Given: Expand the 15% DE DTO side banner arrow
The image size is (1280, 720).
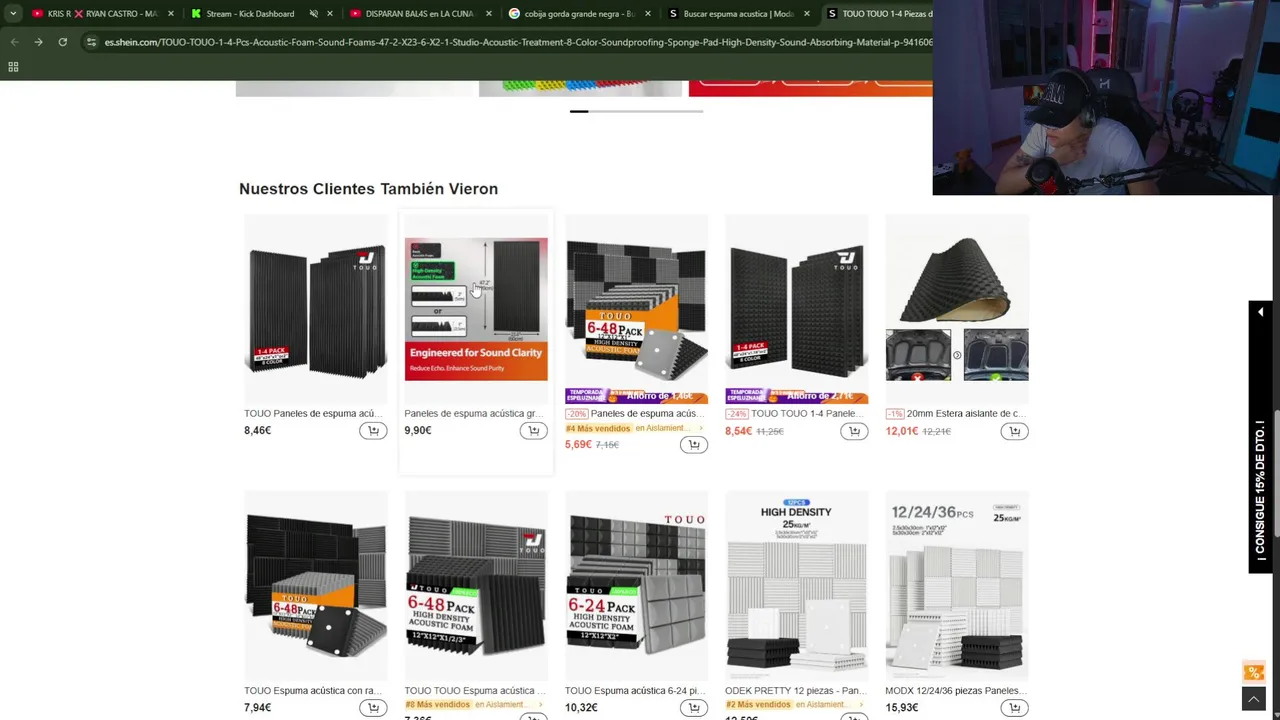Looking at the screenshot, I should pos(1260,313).
